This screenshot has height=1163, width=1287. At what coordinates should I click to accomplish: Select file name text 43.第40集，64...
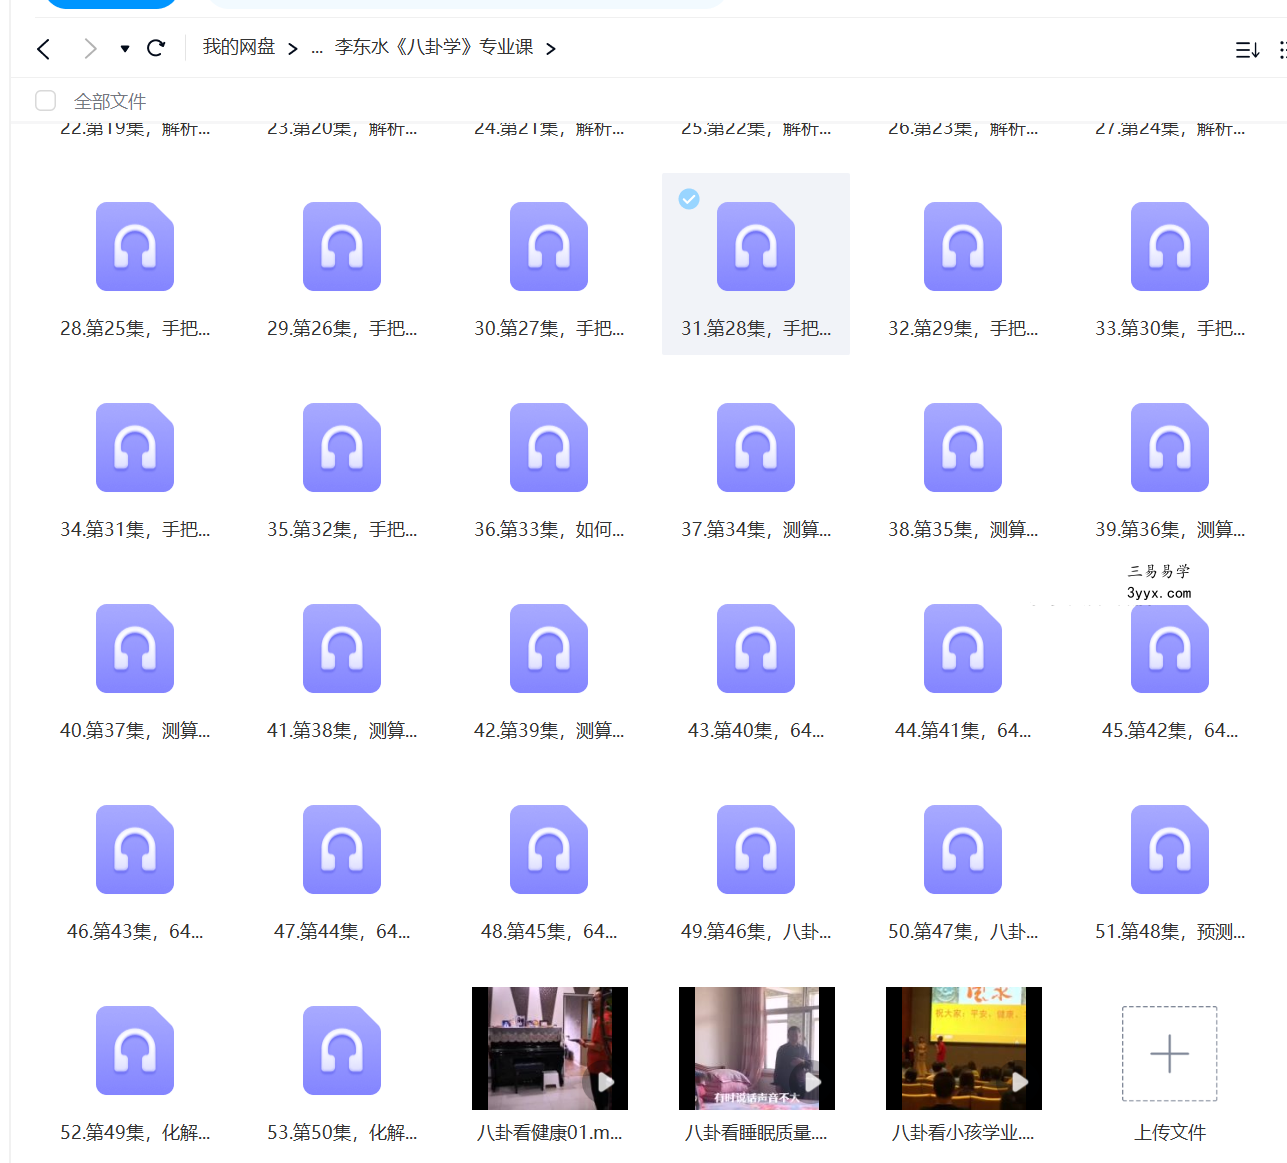756,731
